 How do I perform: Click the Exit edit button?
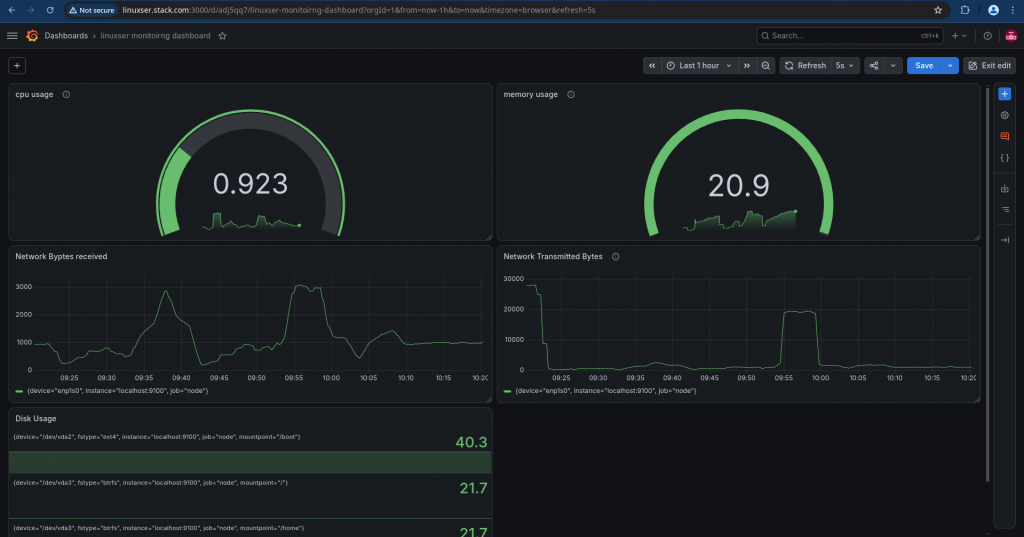pos(989,65)
